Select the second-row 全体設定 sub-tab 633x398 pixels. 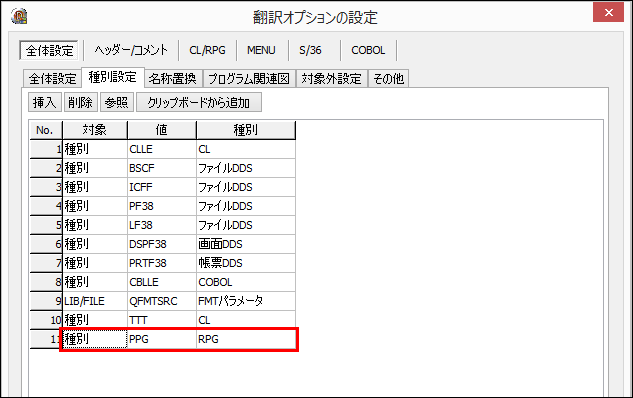(52, 79)
